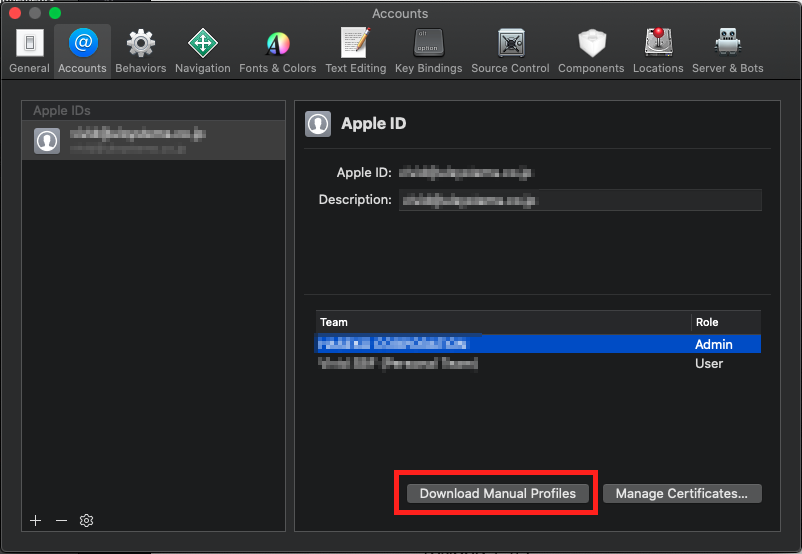Screen dimensions: 802x554
Task: Open the General preferences pane
Action: coord(29,51)
